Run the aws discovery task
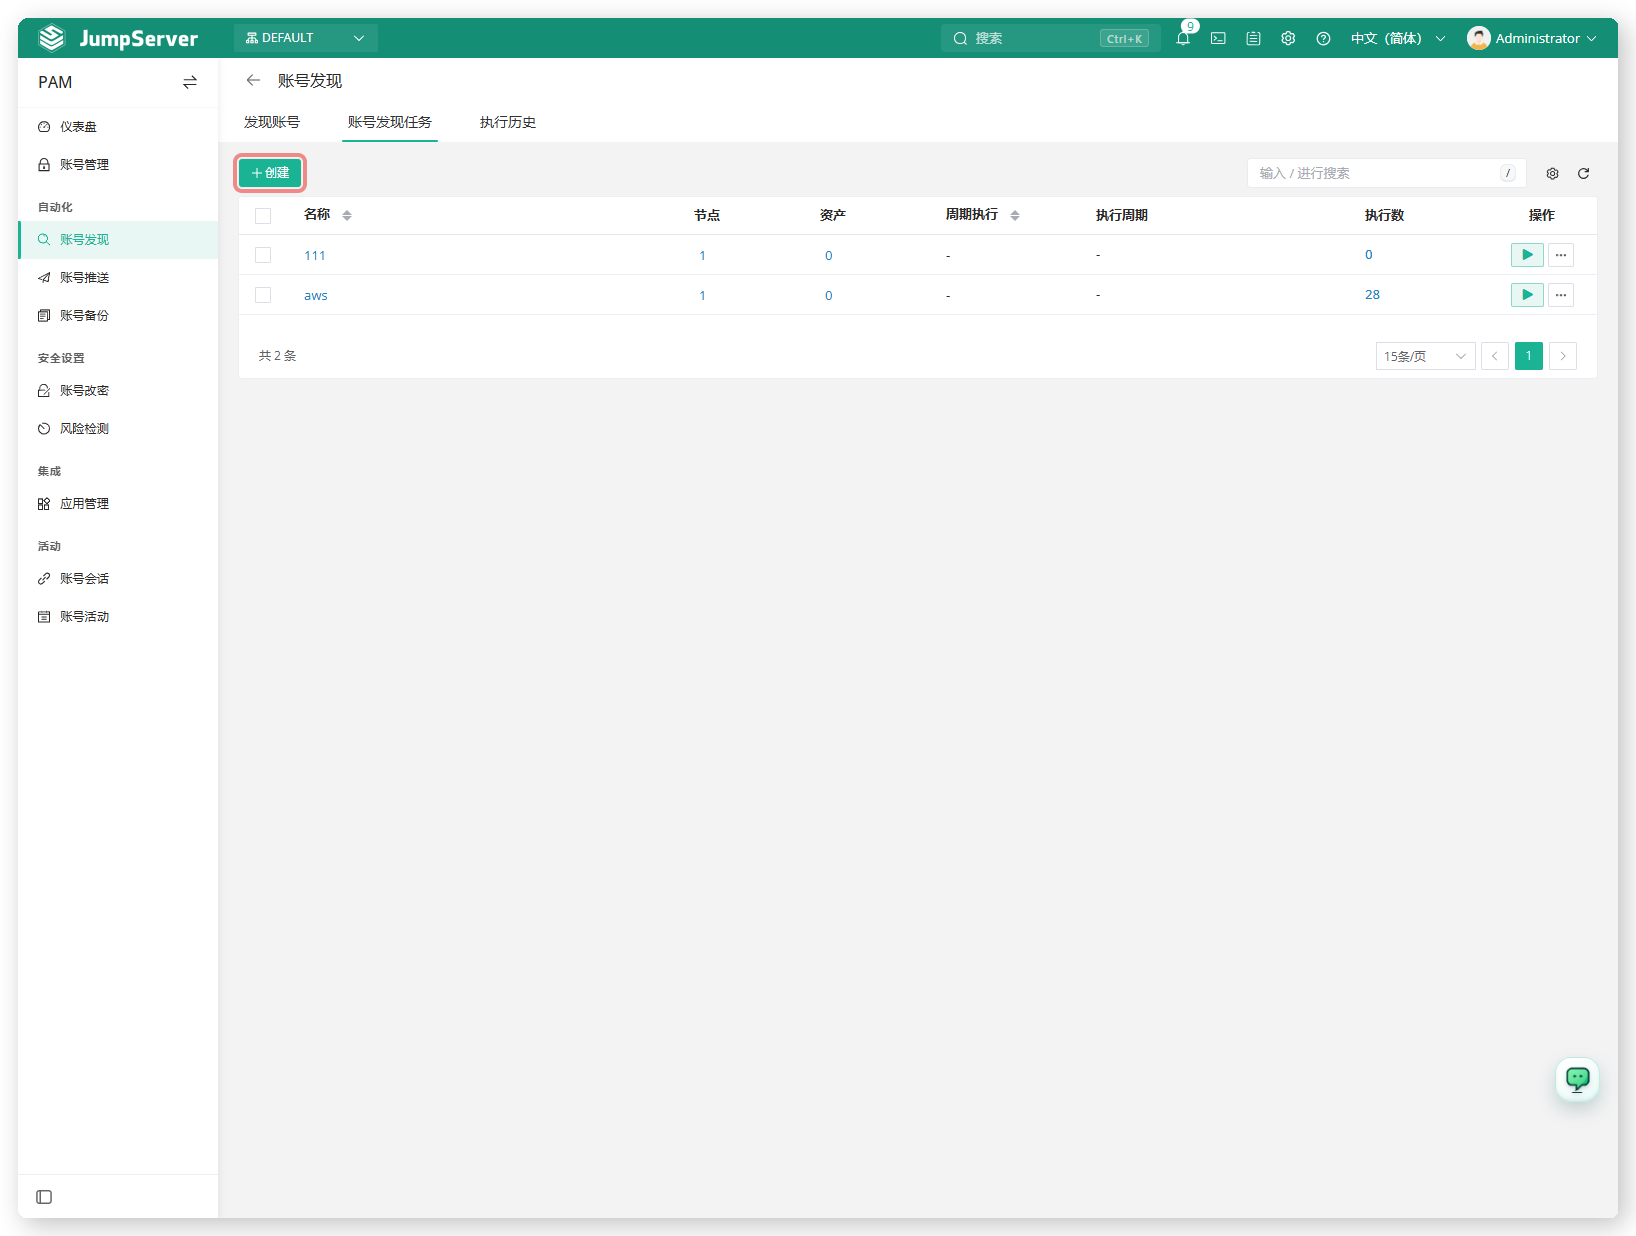Viewport: 1636px width, 1236px height. pyautogui.click(x=1527, y=295)
